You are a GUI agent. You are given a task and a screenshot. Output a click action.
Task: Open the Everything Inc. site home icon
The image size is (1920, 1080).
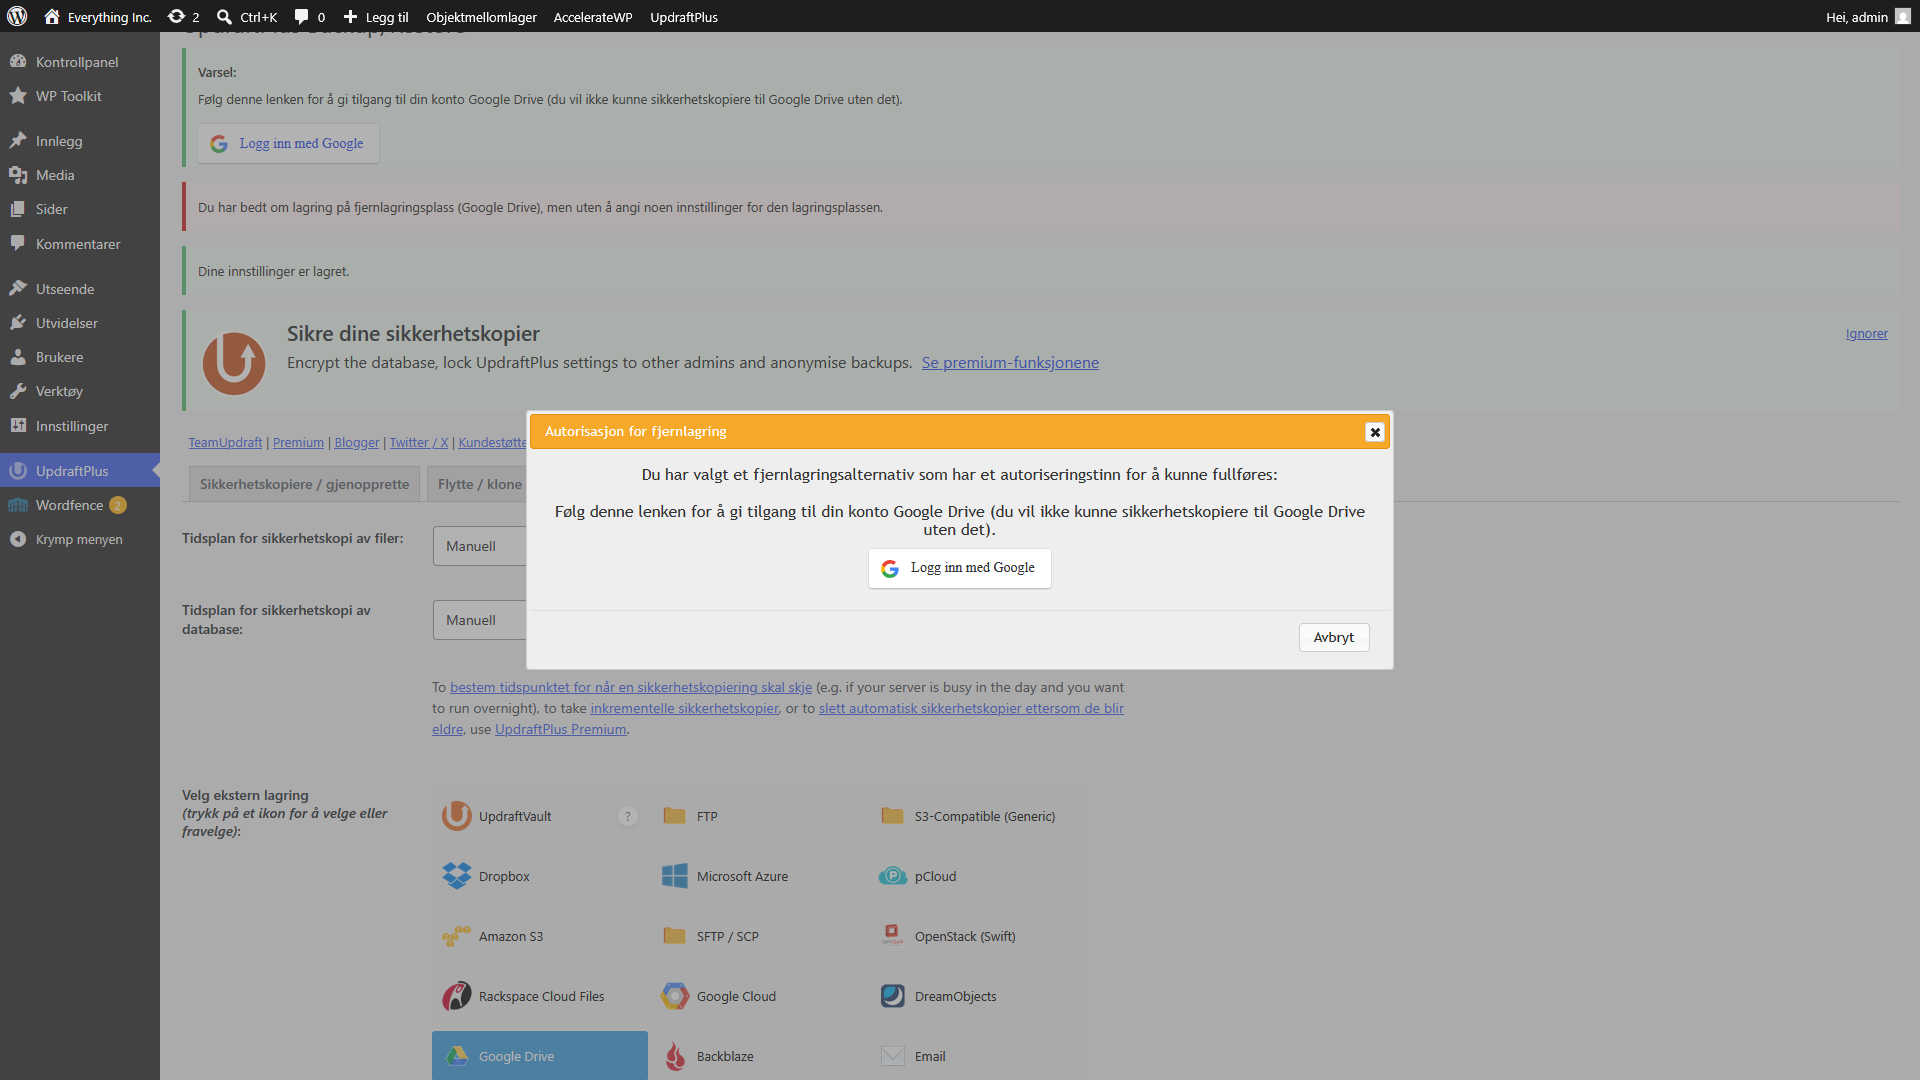coord(52,16)
